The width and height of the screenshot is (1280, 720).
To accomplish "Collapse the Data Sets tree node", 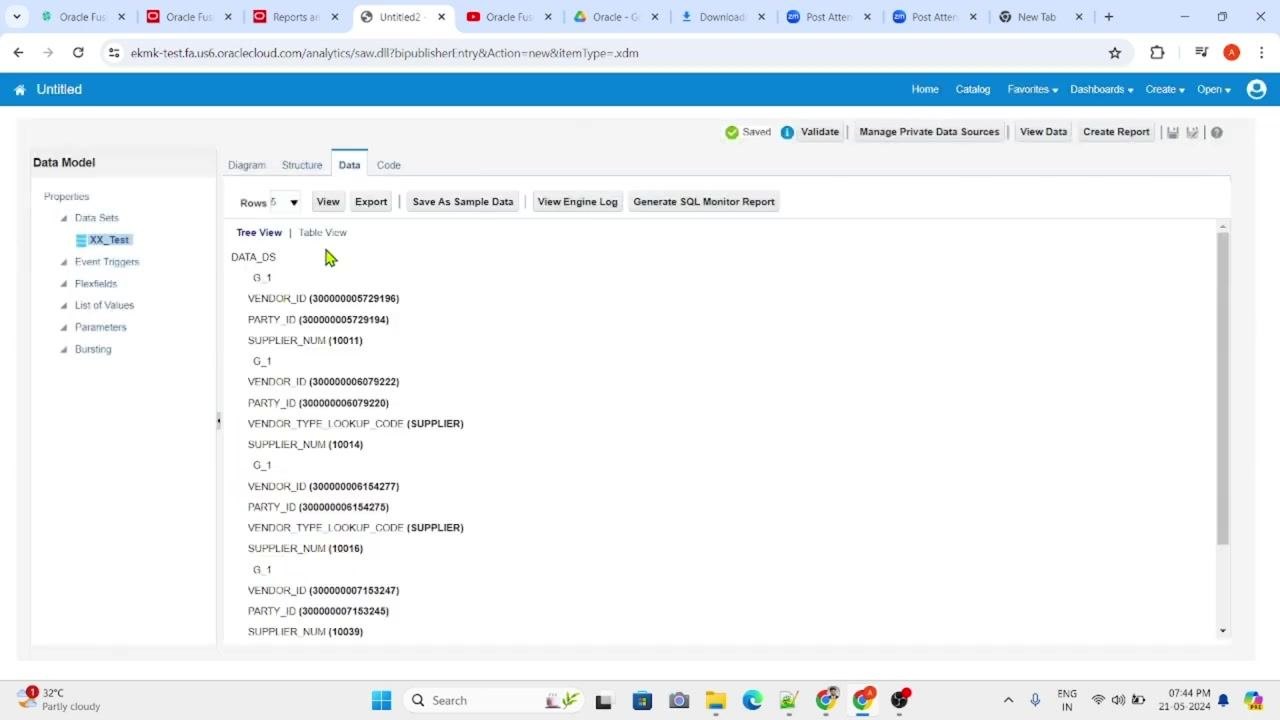I will [64, 218].
